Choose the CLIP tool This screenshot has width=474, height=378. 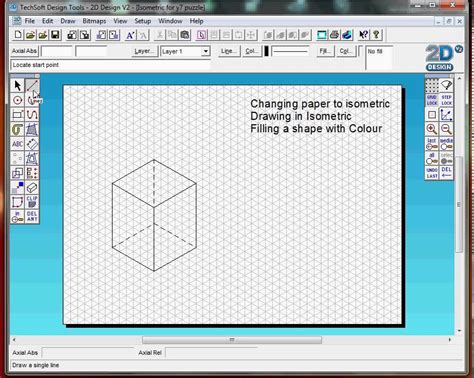(32, 202)
